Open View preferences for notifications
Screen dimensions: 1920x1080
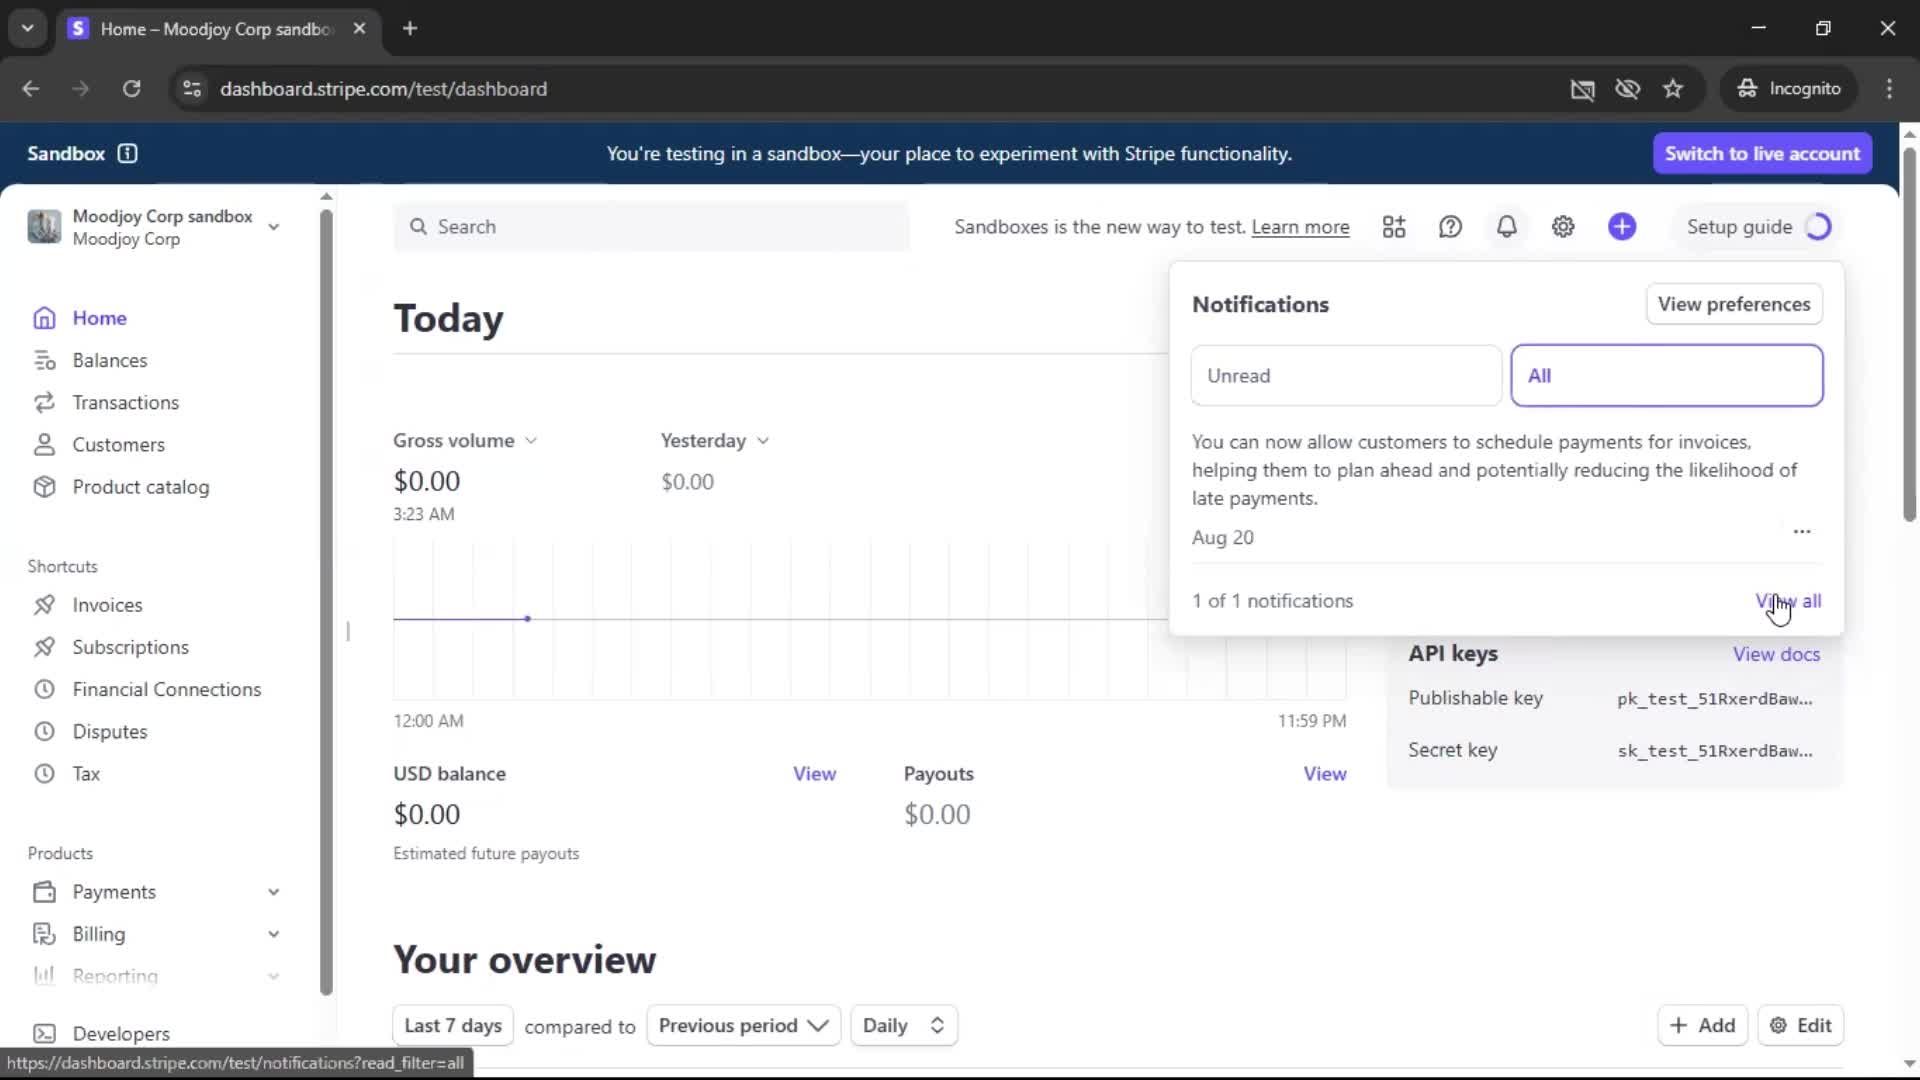click(1734, 304)
